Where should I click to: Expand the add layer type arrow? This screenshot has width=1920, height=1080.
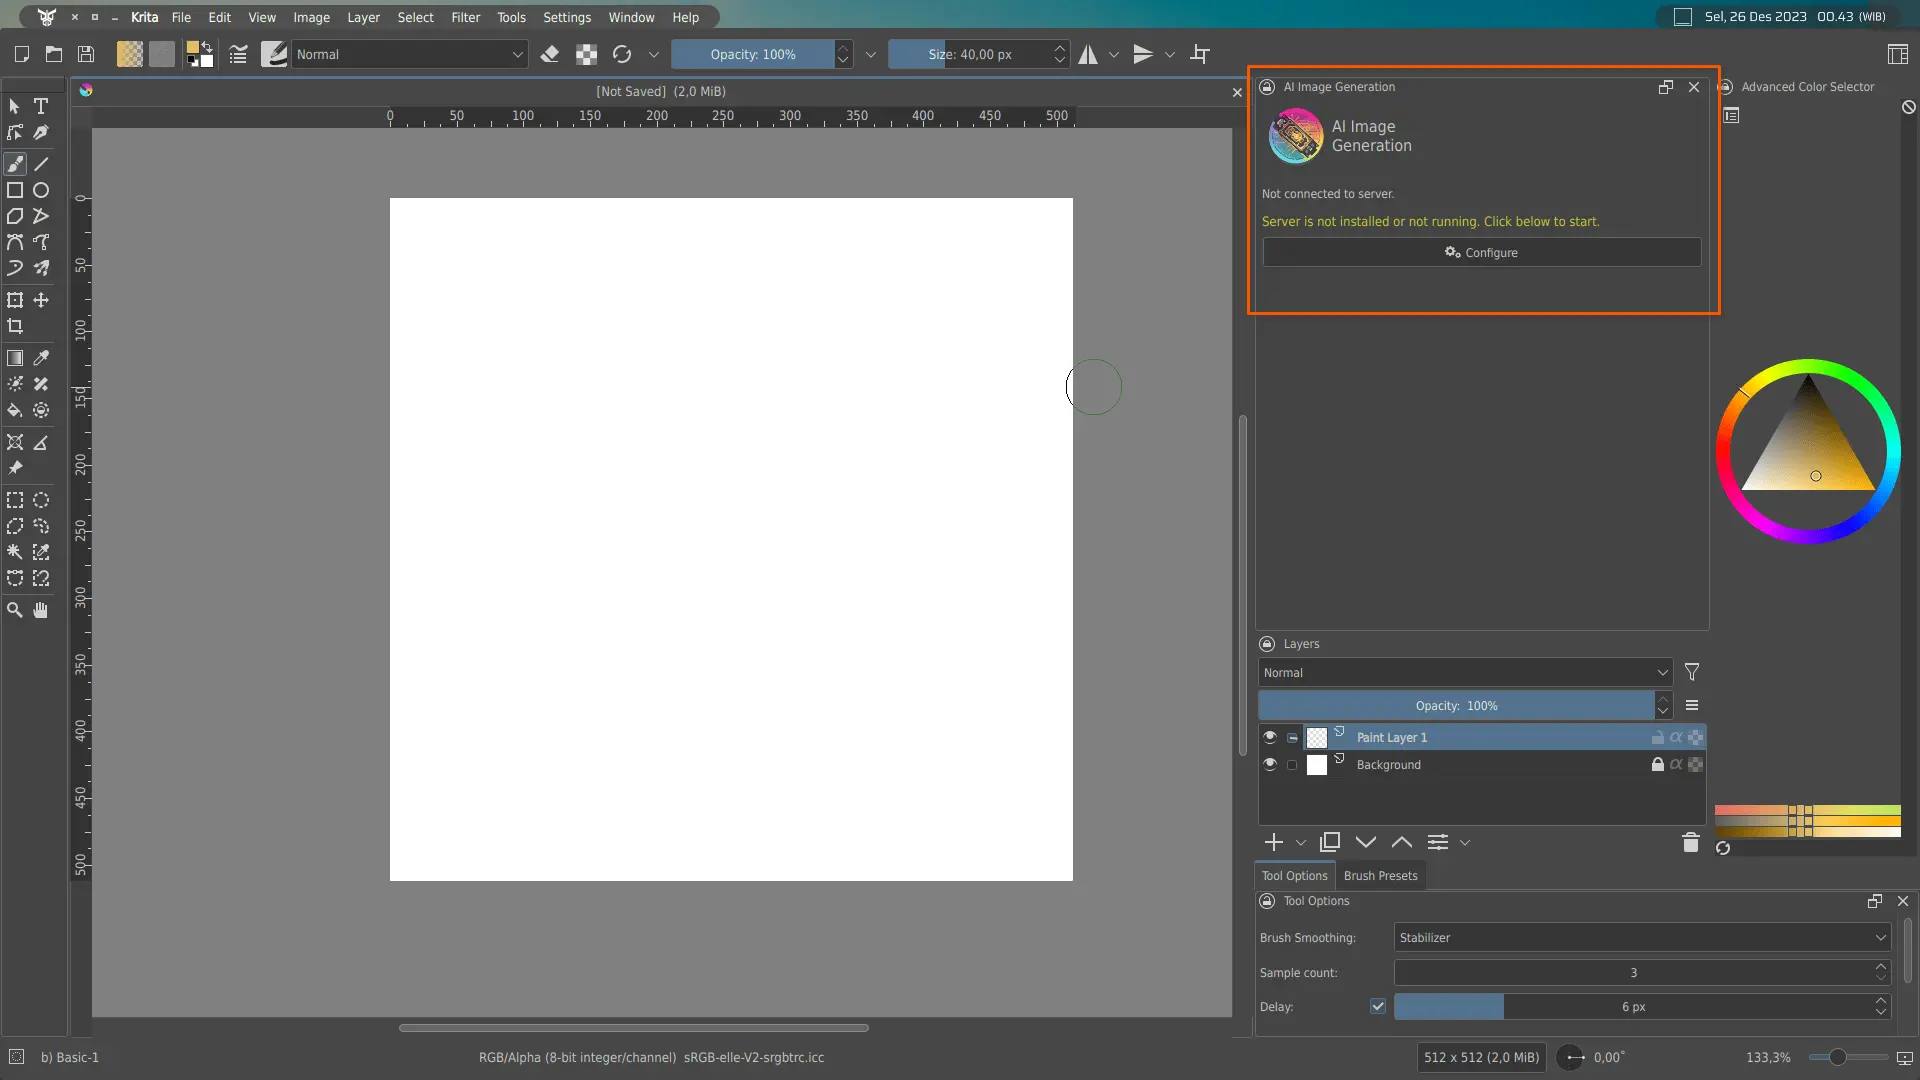[1301, 843]
